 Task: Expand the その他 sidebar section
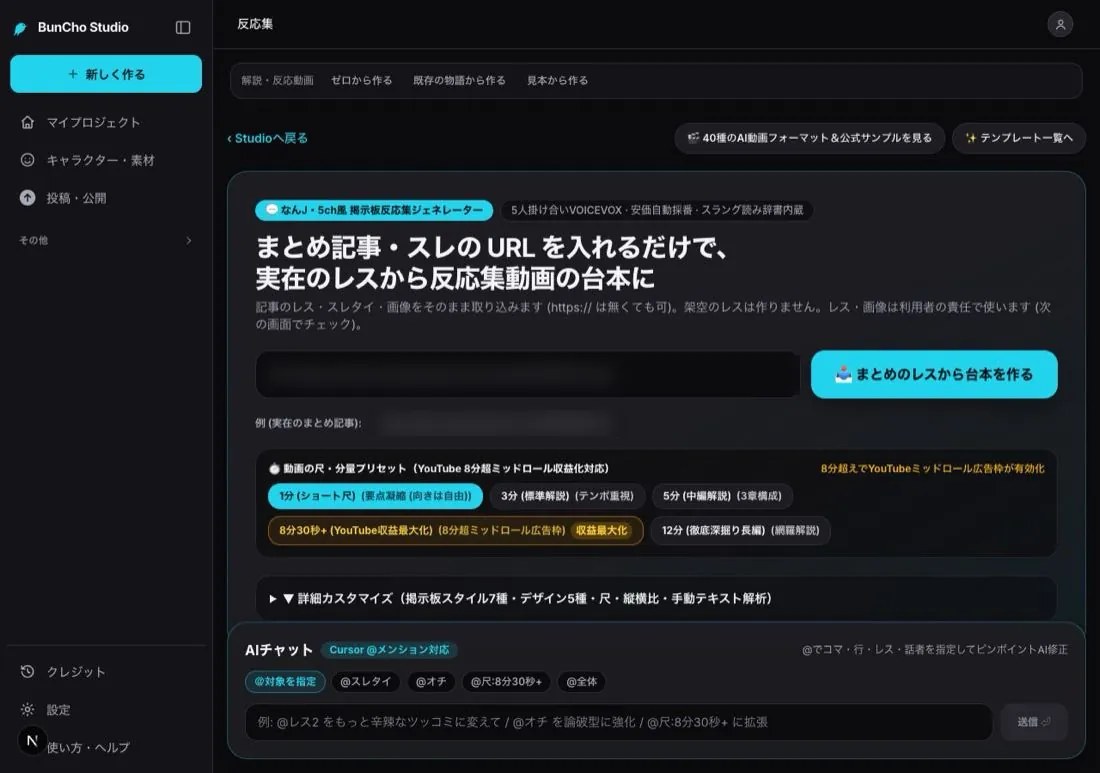106,241
